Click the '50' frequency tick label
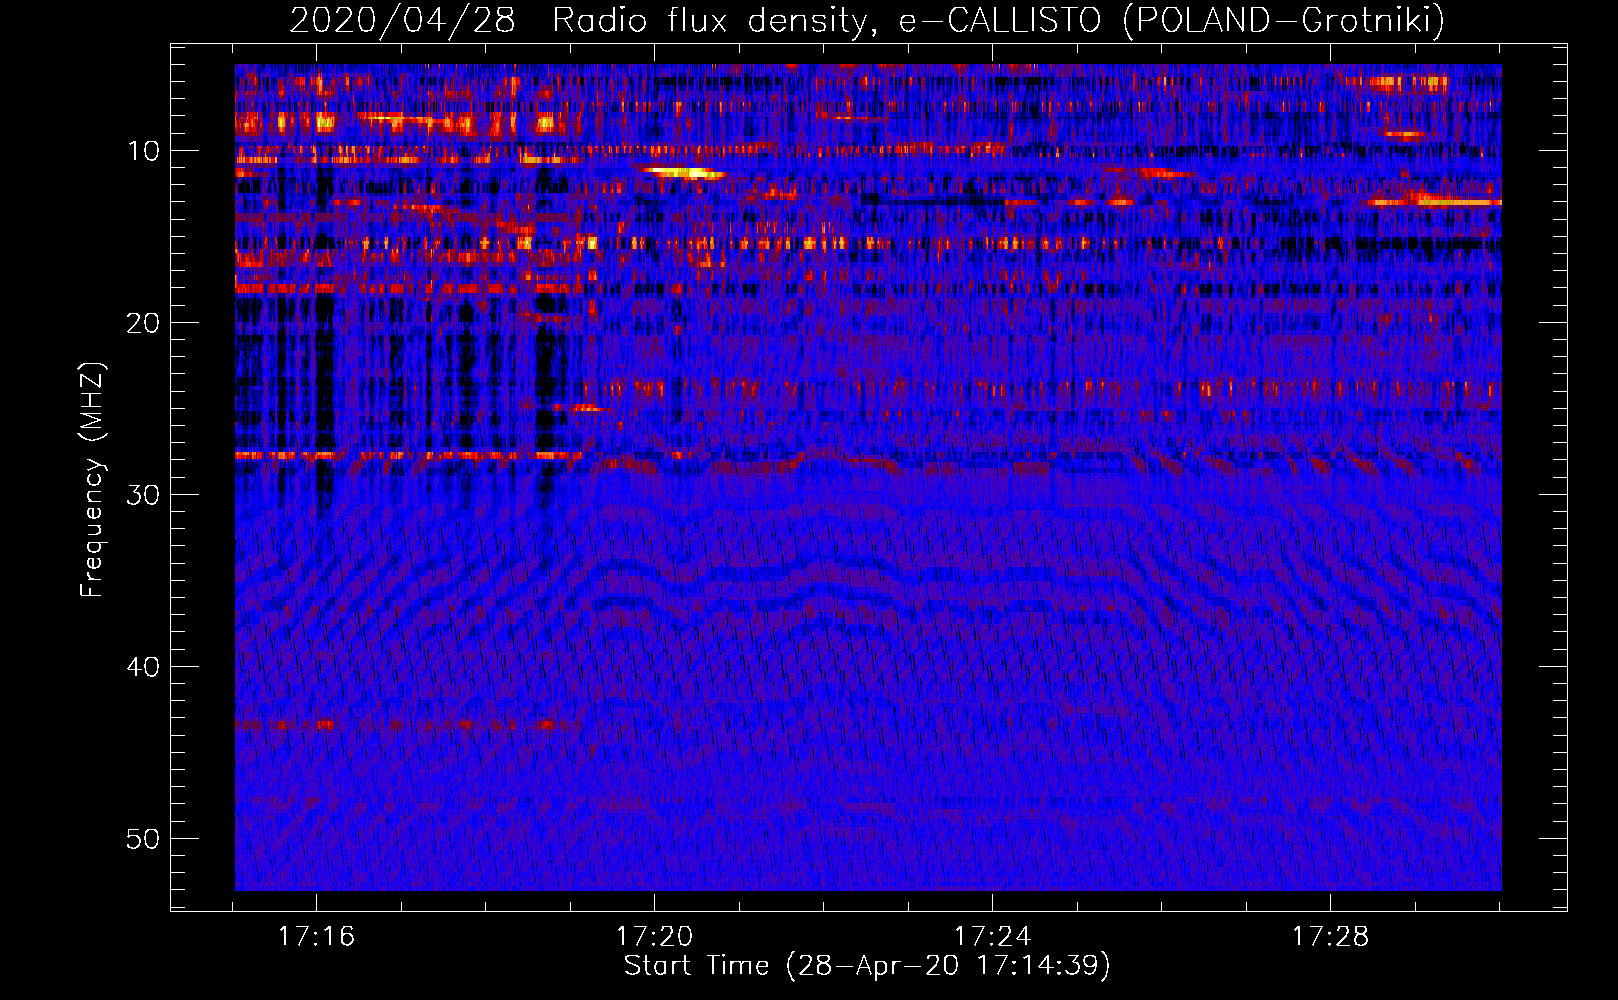The image size is (1618, 1000). (x=144, y=839)
